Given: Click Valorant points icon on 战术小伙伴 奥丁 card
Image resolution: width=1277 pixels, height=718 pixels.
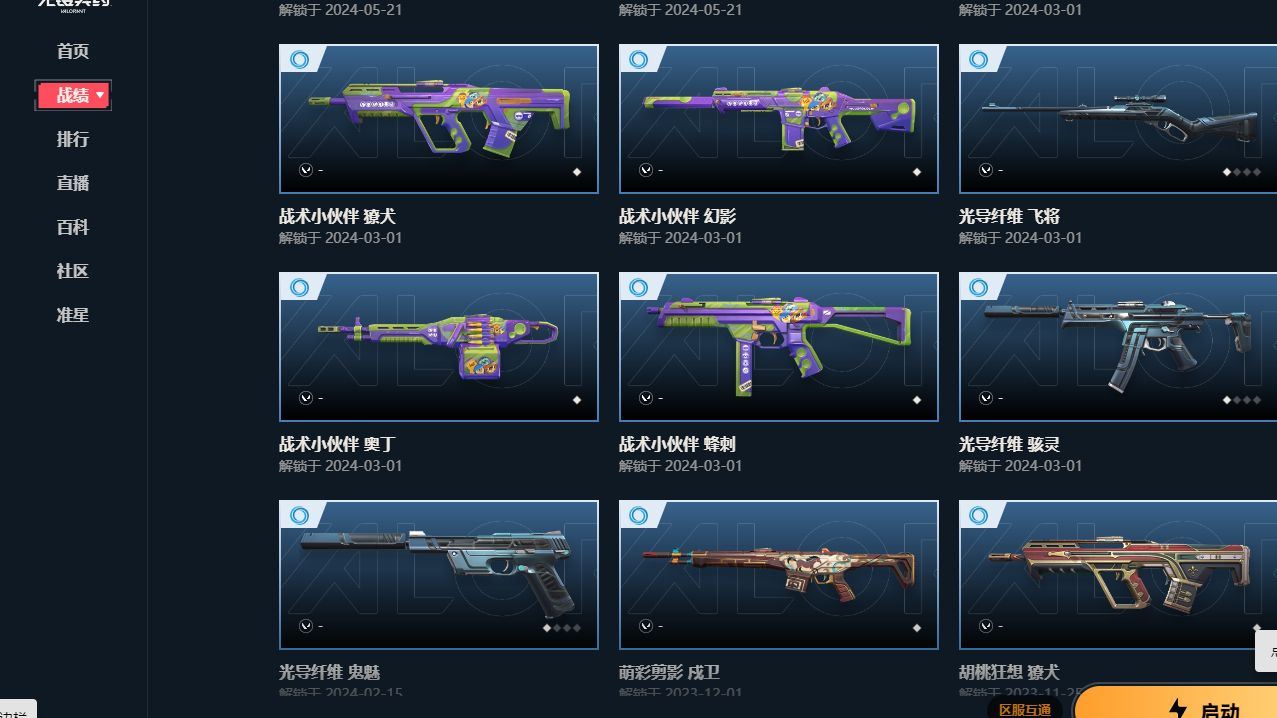Looking at the screenshot, I should [x=306, y=398].
